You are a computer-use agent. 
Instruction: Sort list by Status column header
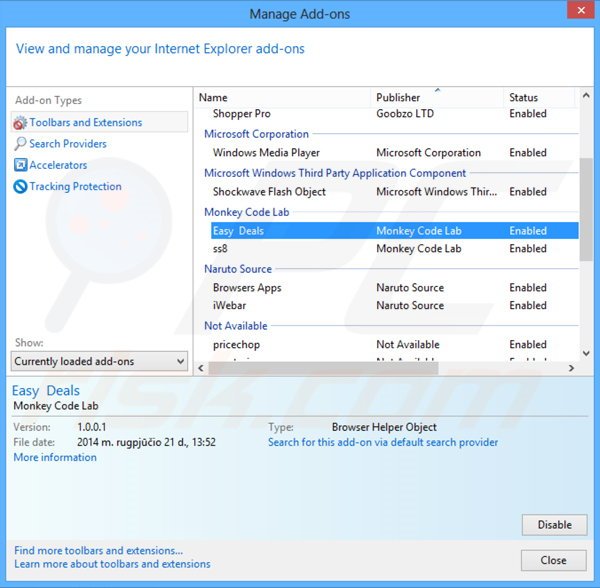(539, 98)
